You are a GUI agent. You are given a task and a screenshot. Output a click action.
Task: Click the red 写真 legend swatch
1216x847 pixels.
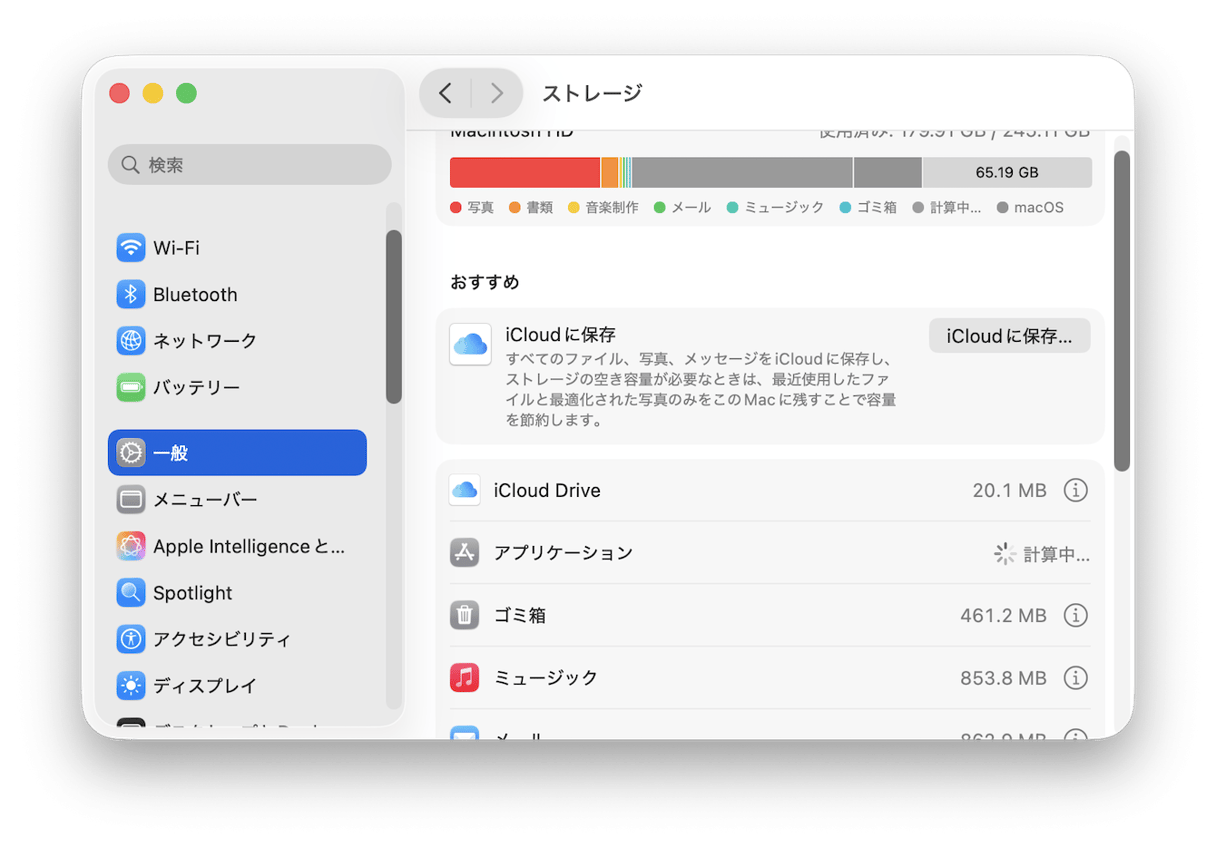pyautogui.click(x=452, y=207)
